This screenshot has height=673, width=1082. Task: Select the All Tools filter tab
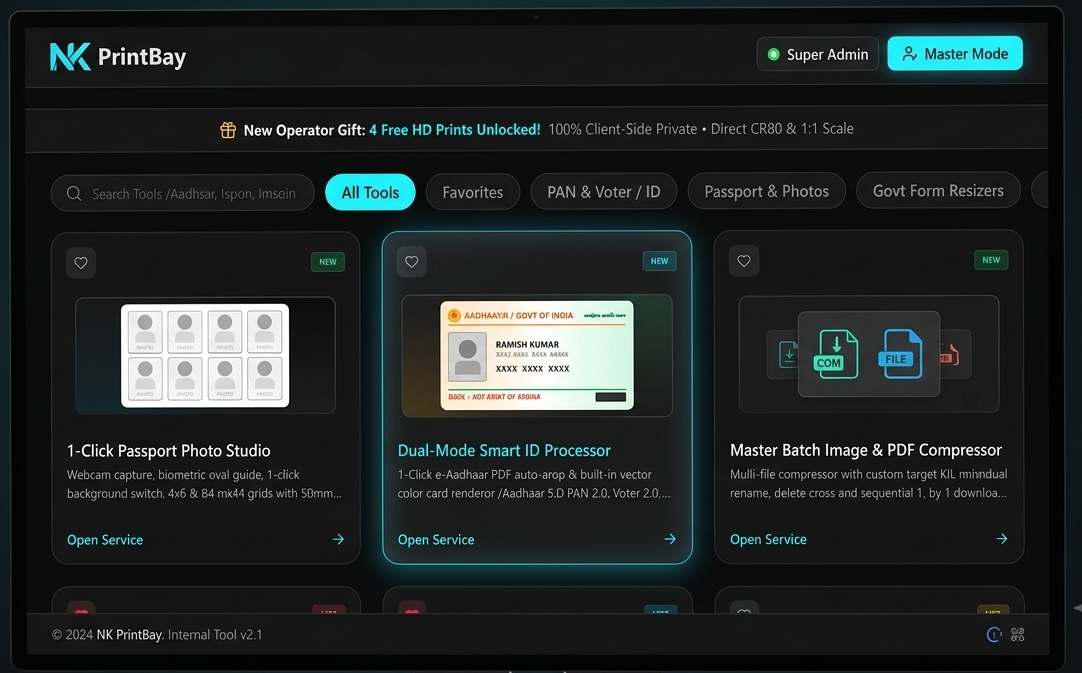coord(371,193)
